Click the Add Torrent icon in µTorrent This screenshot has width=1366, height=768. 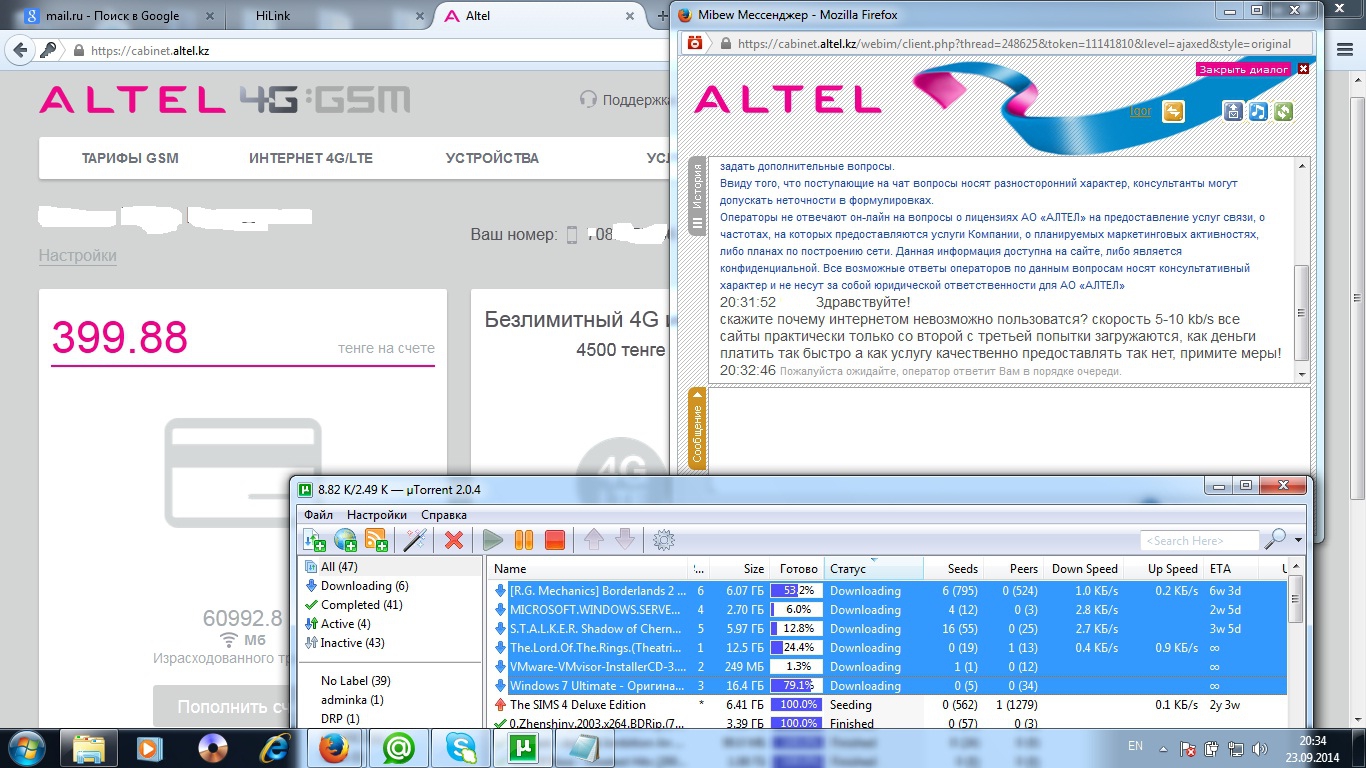315,540
